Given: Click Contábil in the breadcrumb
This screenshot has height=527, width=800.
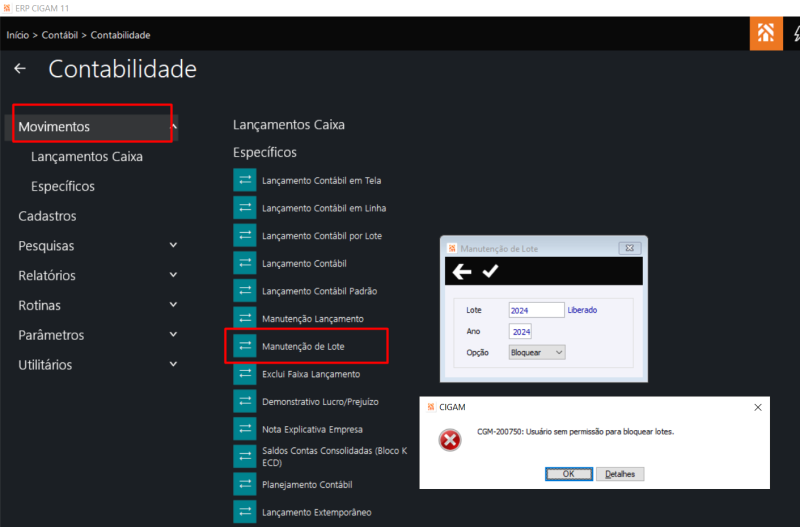Looking at the screenshot, I should [60, 35].
